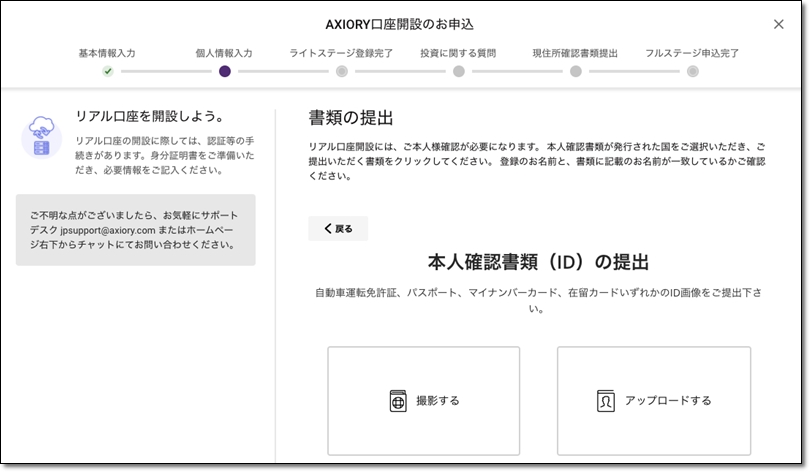Click the passport icon beside 撮影する

(398, 401)
